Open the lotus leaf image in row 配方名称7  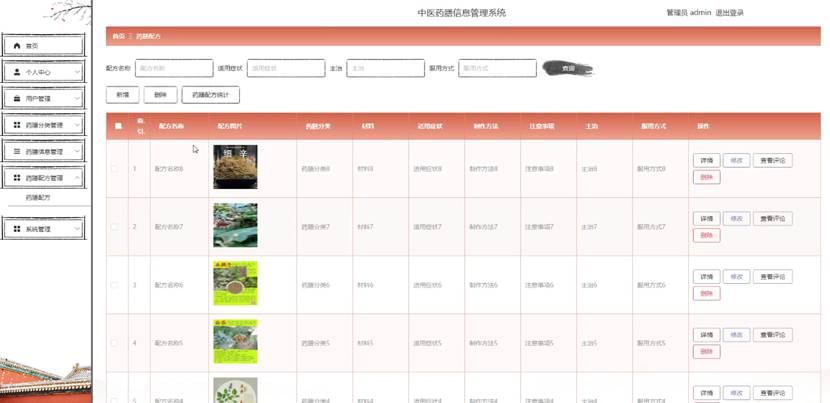coord(235,225)
